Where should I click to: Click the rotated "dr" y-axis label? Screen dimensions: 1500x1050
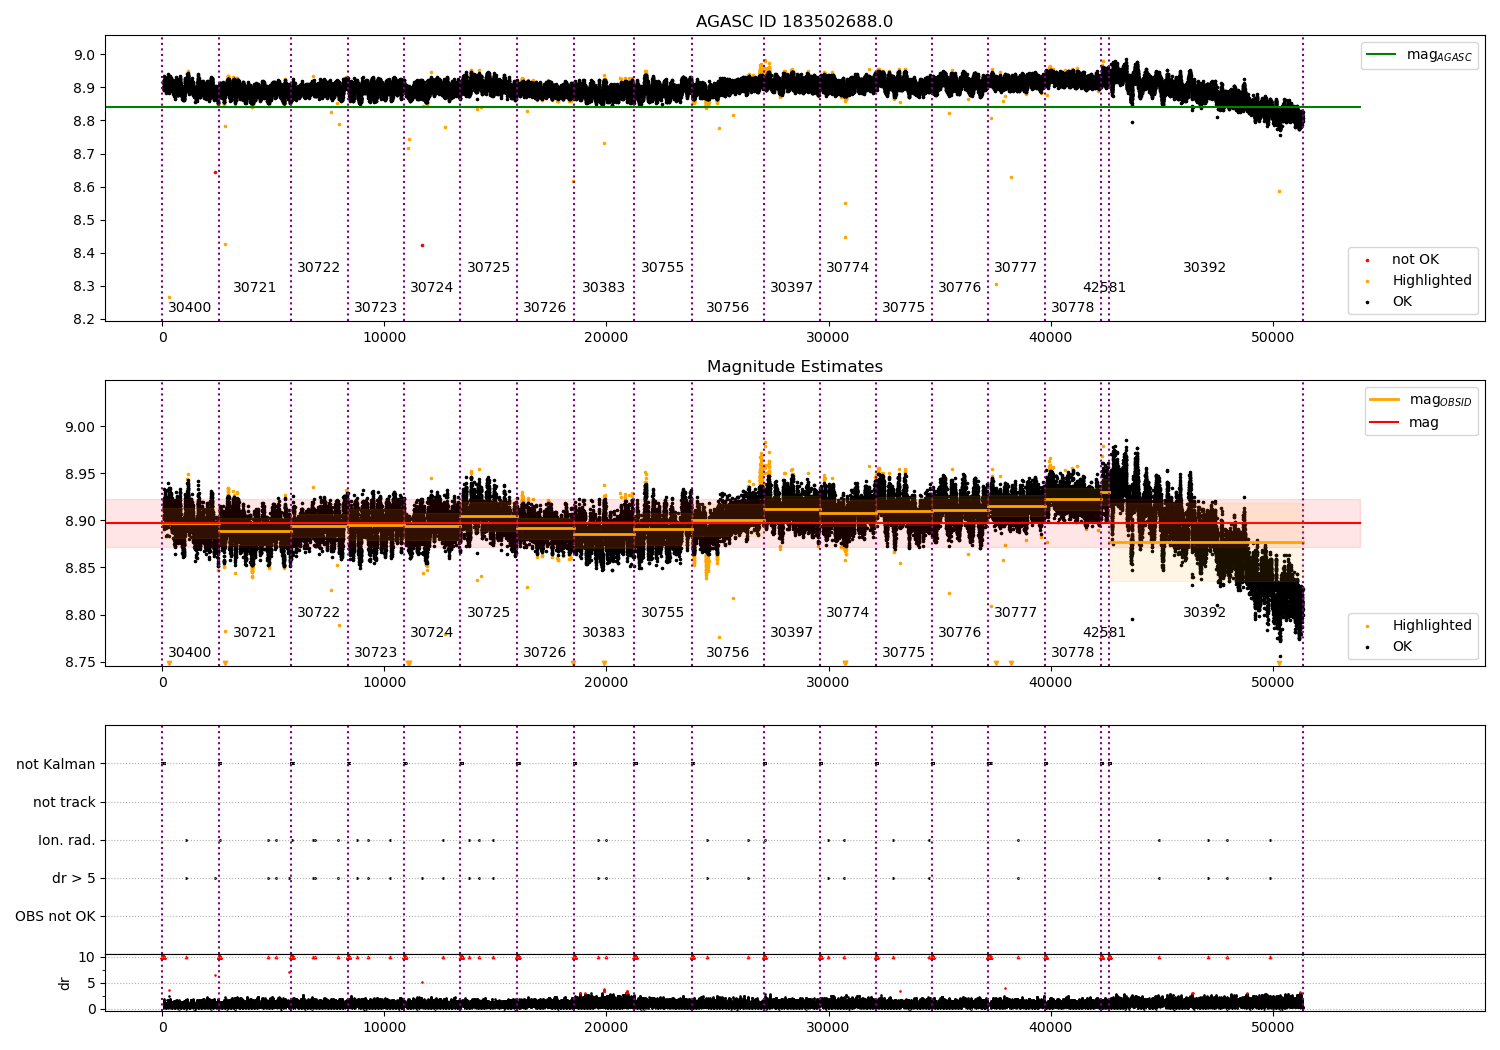(65, 983)
